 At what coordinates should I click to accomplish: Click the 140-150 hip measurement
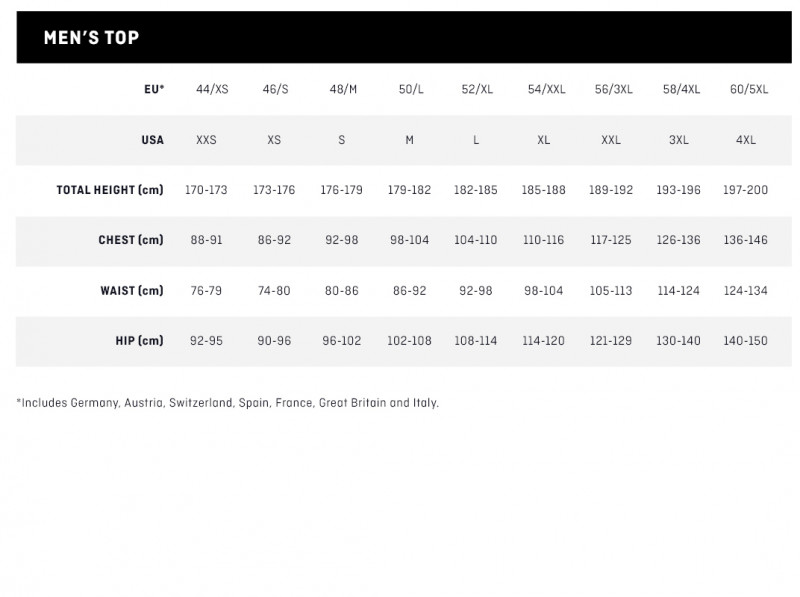pyautogui.click(x=745, y=341)
